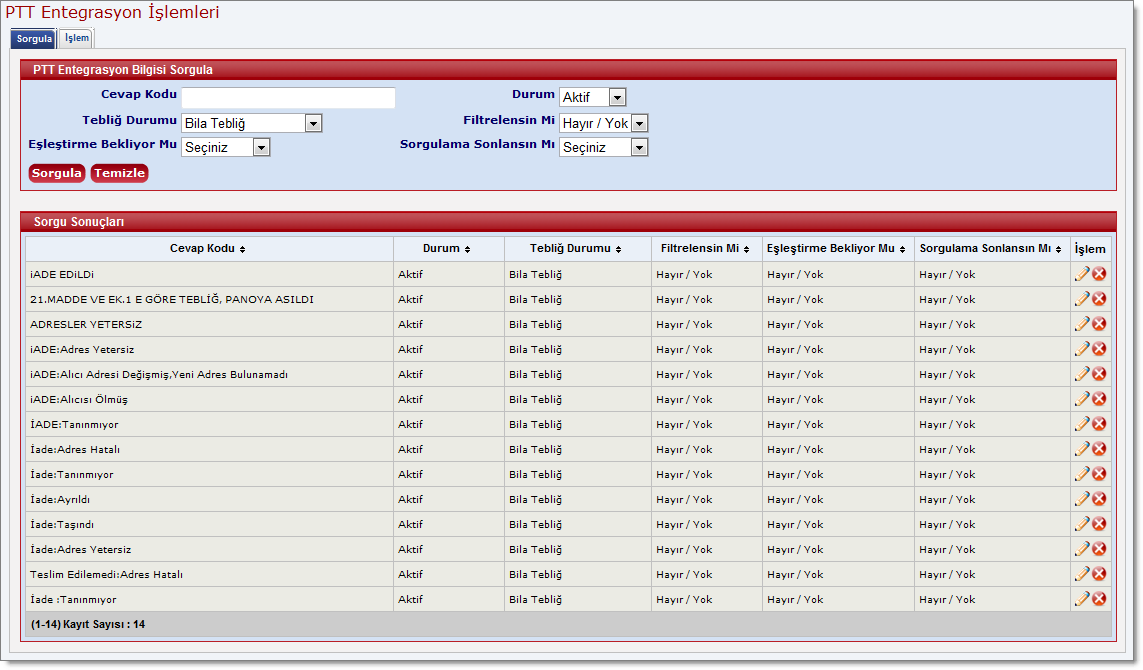Edit the iADE:Alıcı Adresi Değişmiş row
1143x670 pixels.
click(x=1082, y=374)
